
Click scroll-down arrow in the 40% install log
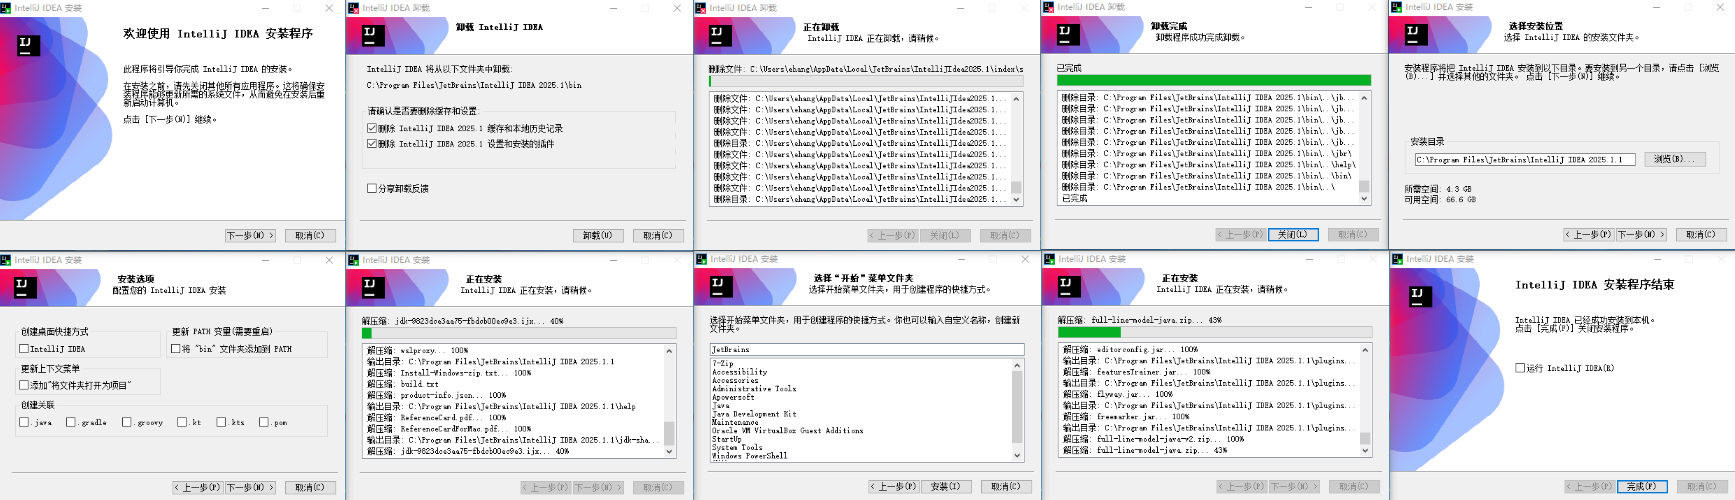coord(670,452)
